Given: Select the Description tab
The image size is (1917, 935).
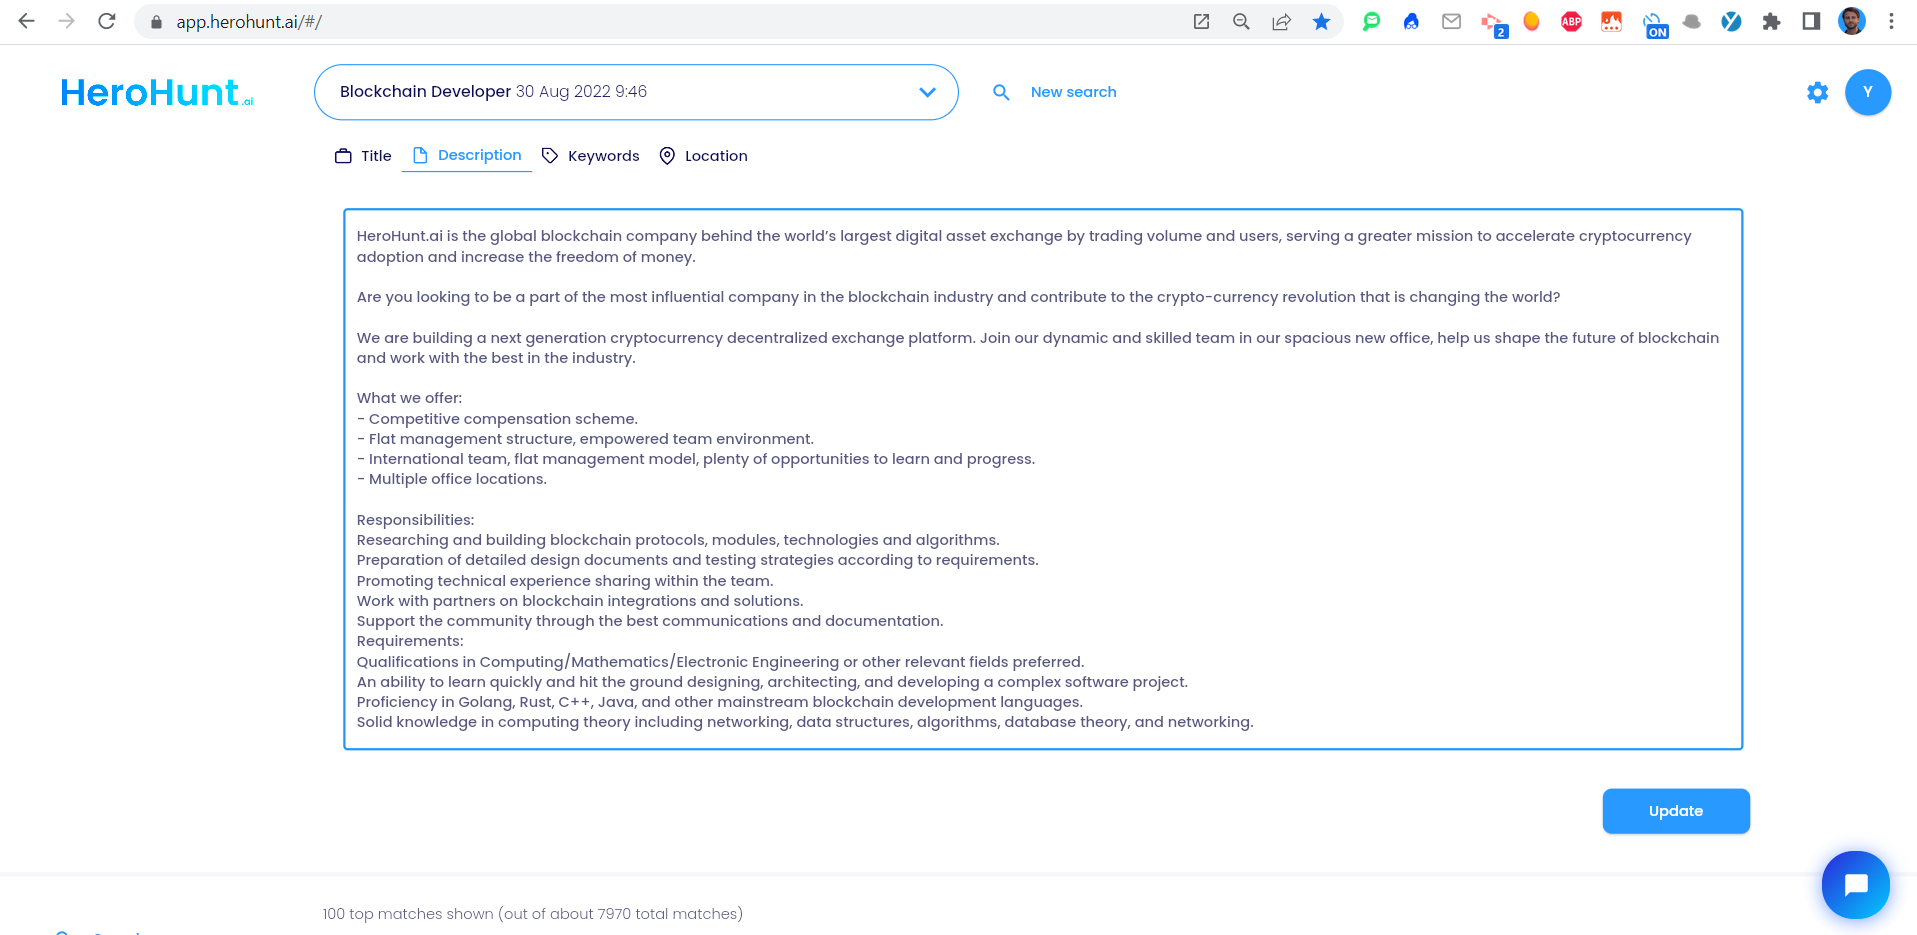Looking at the screenshot, I should 467,155.
